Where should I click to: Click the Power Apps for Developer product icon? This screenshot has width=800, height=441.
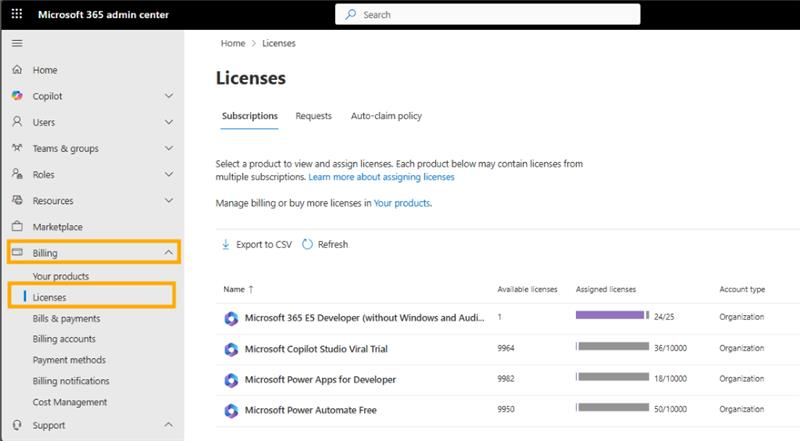click(x=231, y=380)
